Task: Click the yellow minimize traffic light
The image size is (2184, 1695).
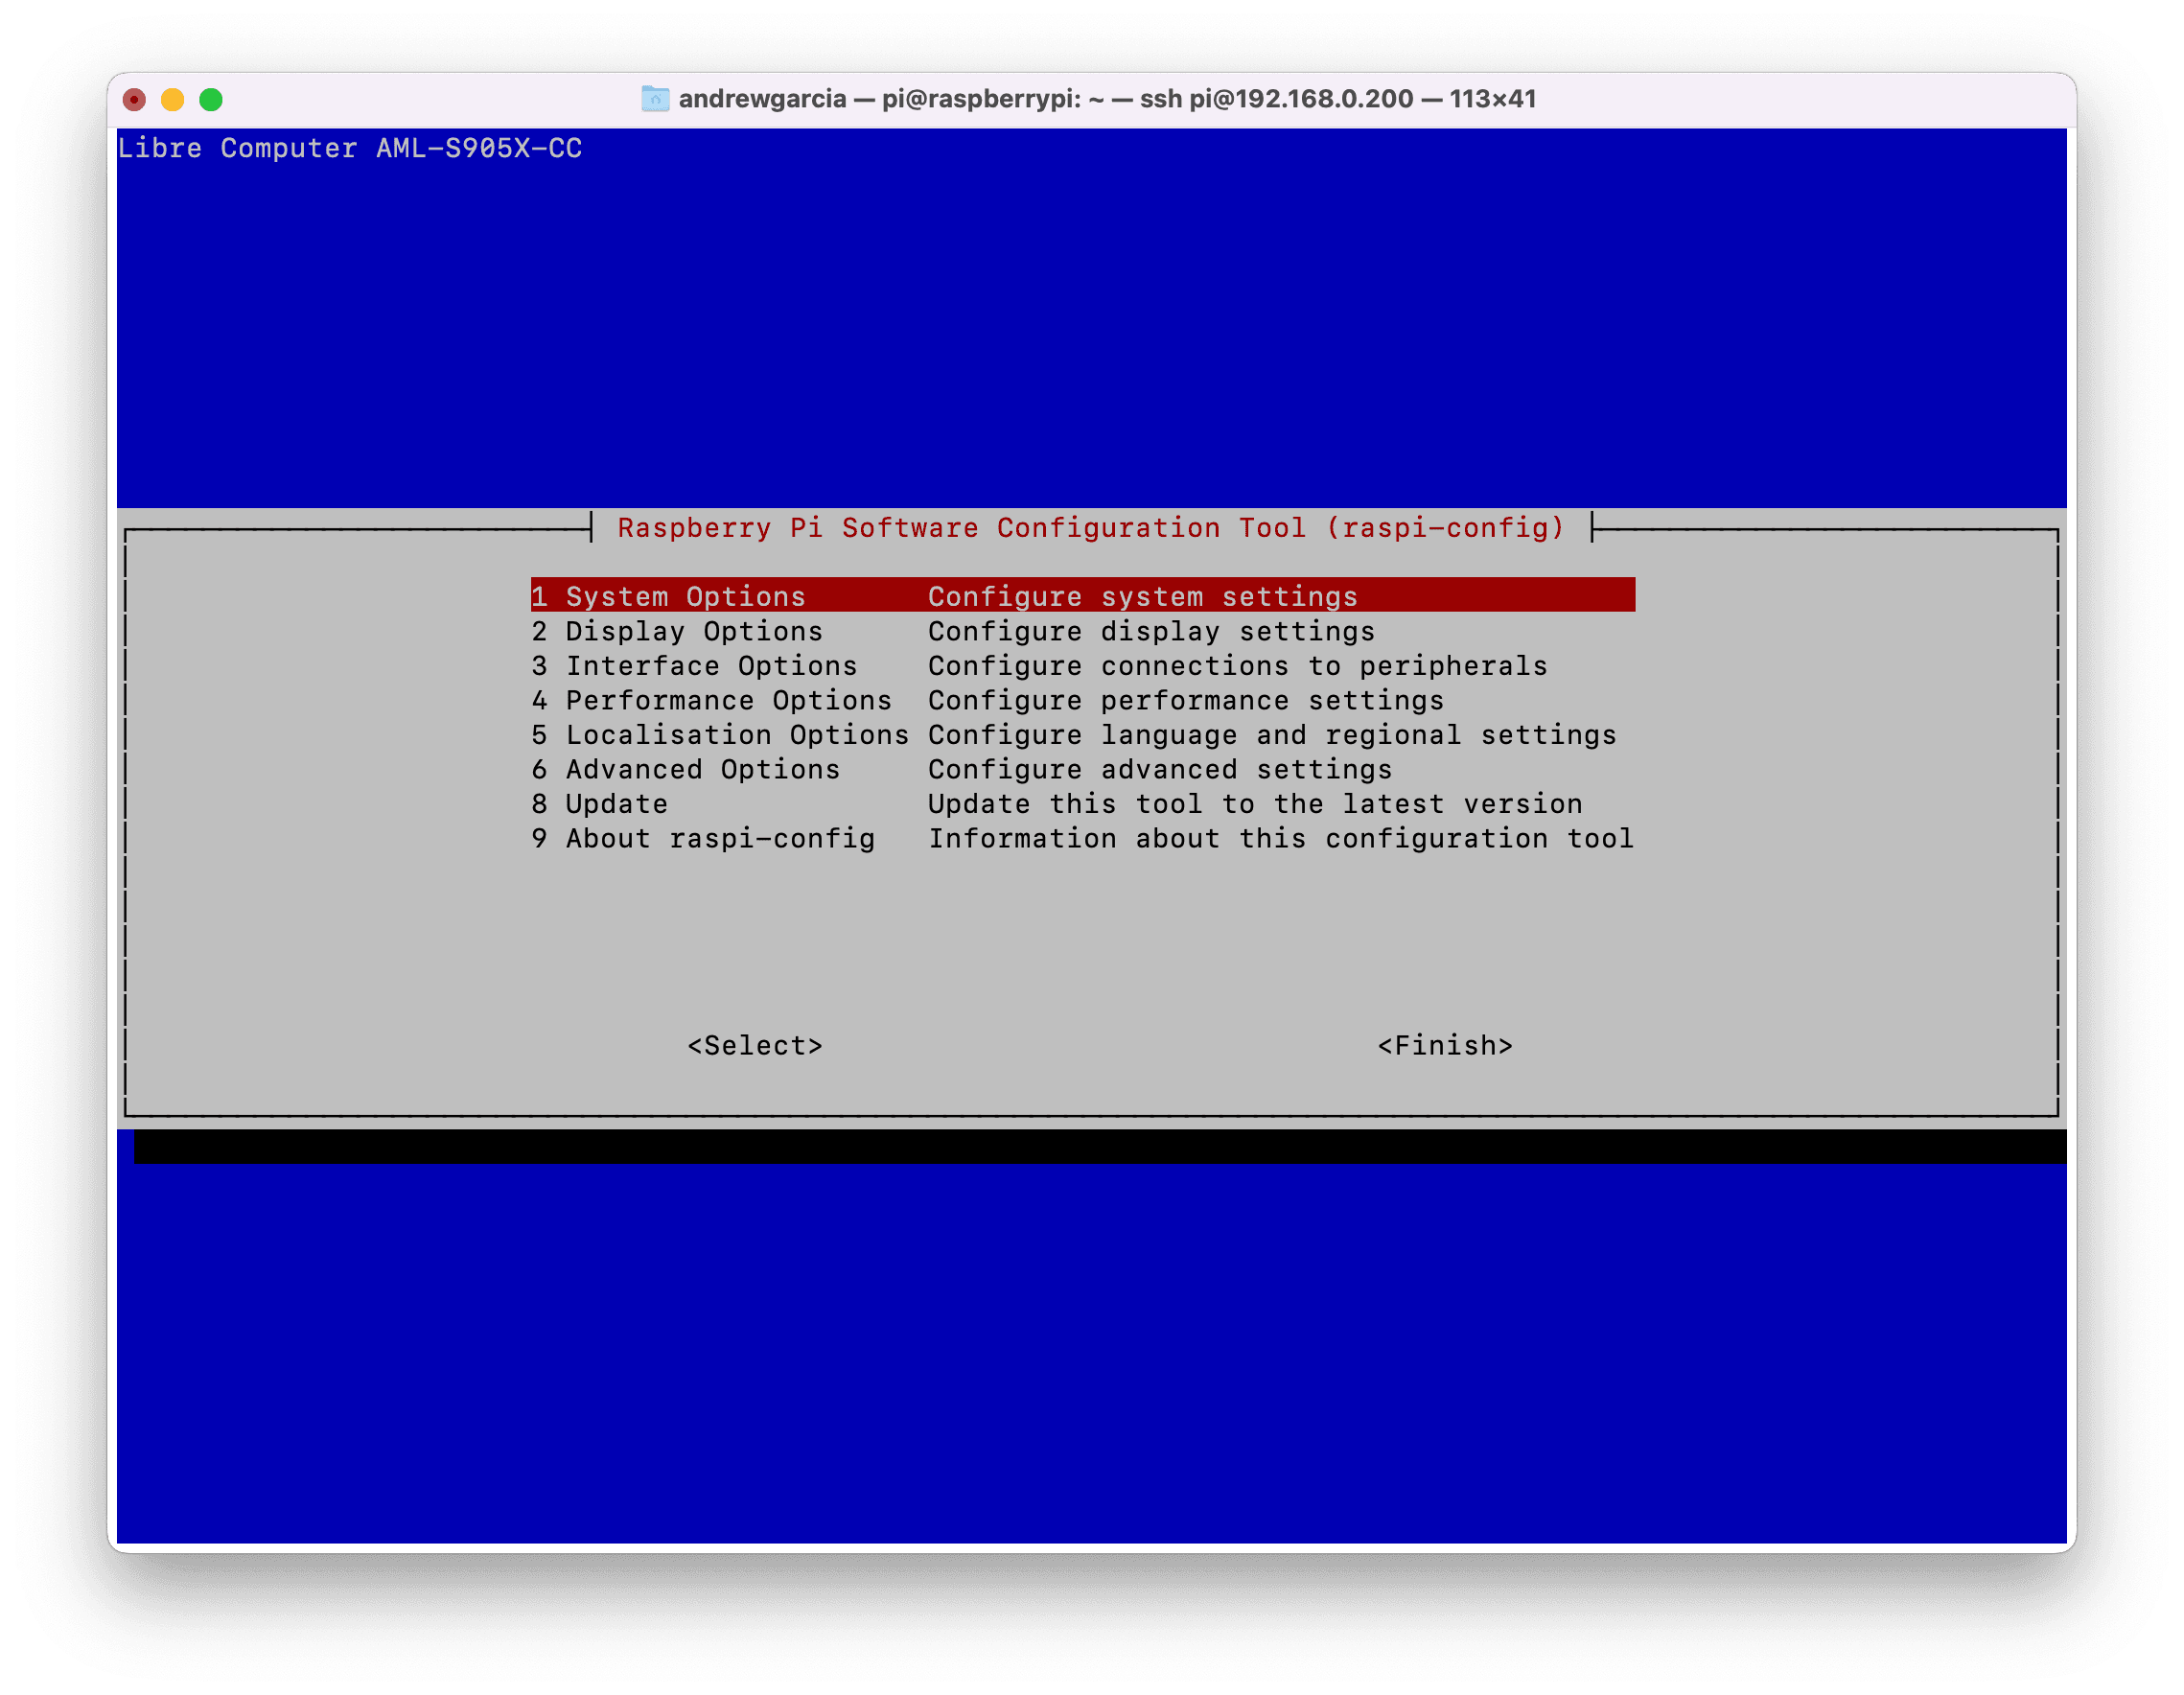Action: (173, 99)
